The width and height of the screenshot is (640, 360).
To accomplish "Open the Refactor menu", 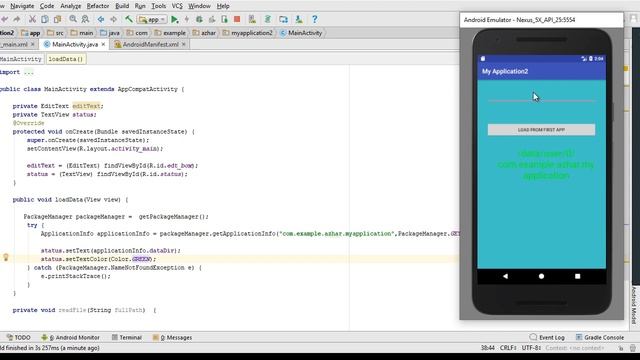I will point(98,6).
